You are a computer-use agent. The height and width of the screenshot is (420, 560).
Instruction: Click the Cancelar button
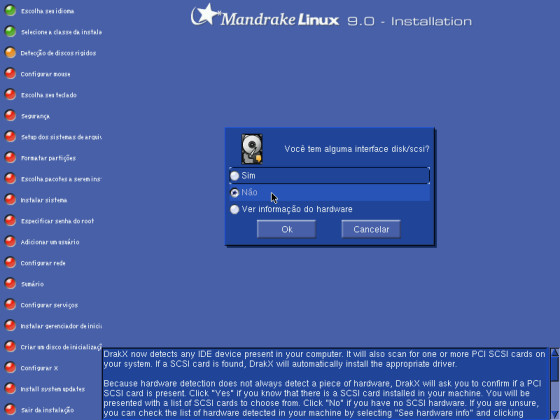[371, 229]
